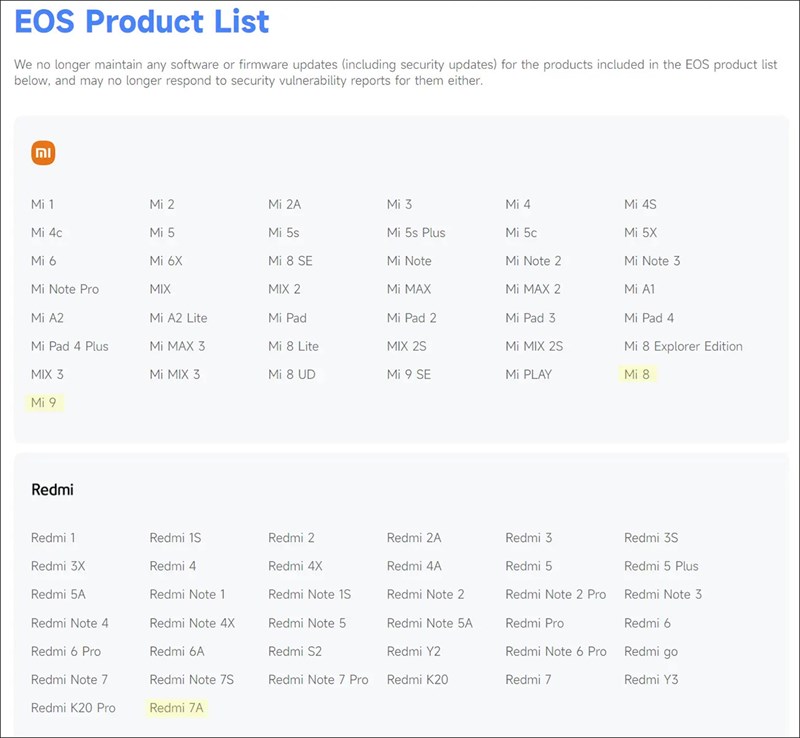The height and width of the screenshot is (738, 800).
Task: Click the Redmi Y3 entry
Action: click(651, 680)
